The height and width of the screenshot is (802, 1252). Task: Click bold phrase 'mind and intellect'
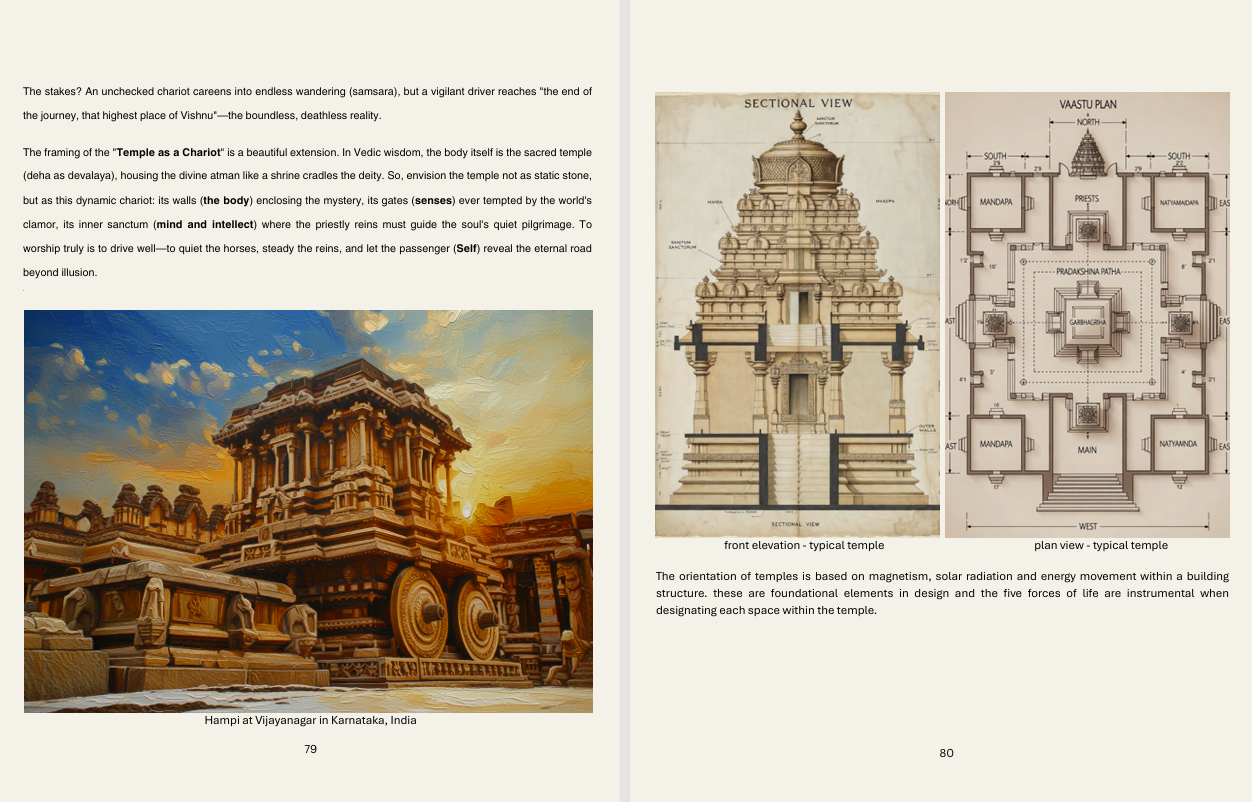[206, 225]
